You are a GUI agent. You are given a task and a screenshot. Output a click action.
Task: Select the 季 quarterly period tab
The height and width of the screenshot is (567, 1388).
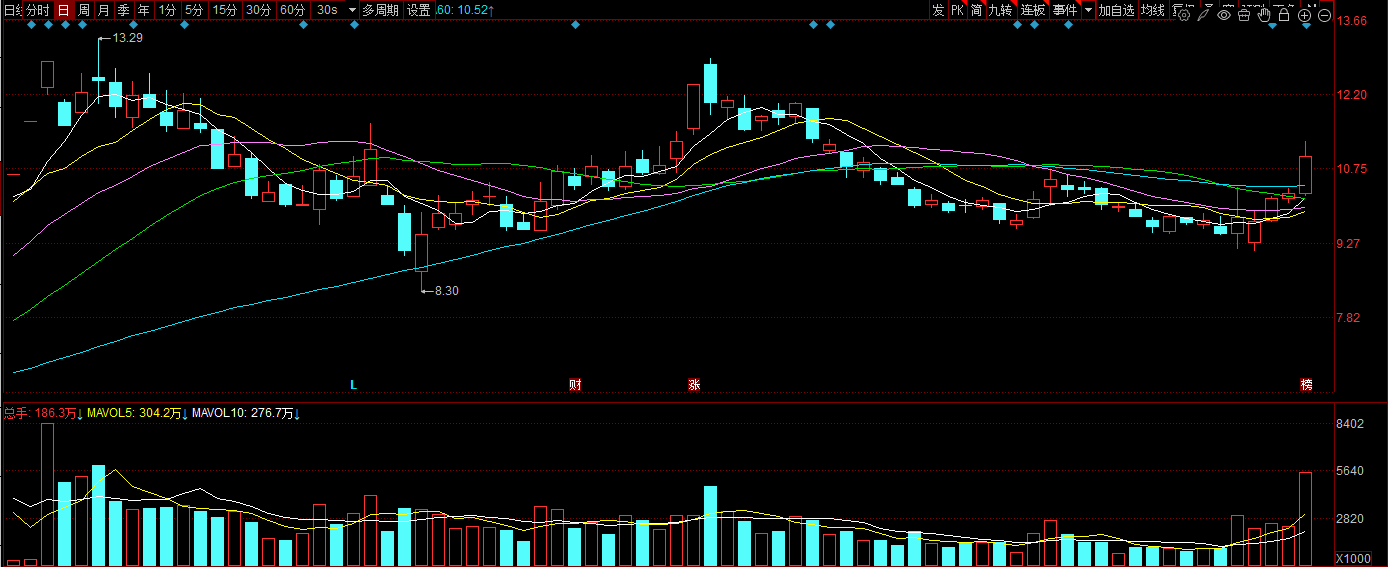tap(123, 10)
